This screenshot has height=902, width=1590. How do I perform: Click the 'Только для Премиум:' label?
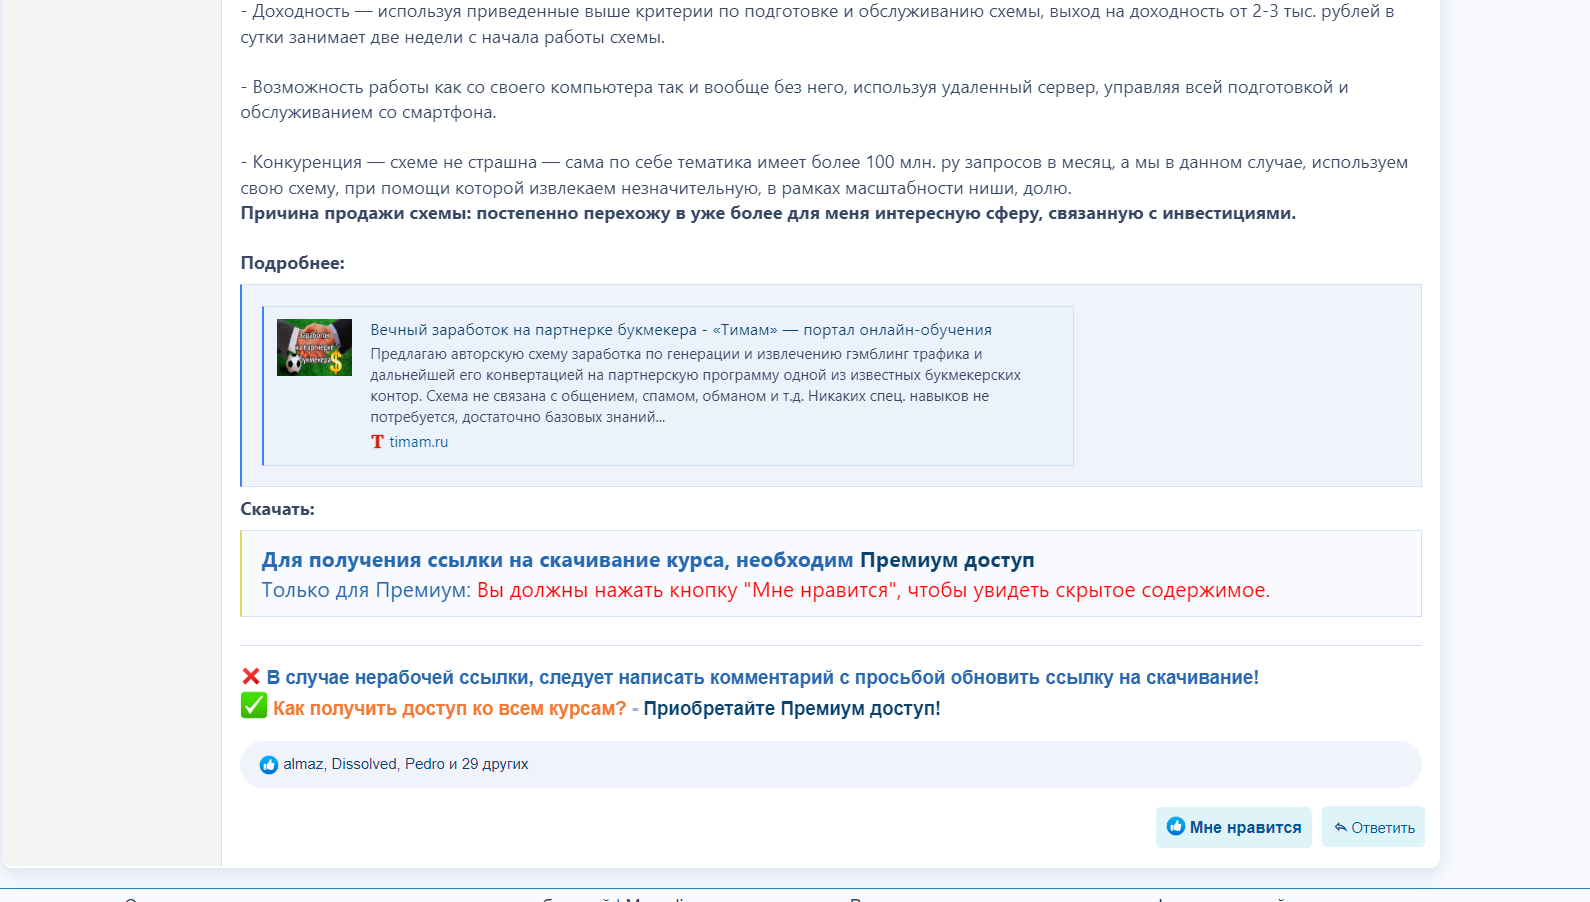point(366,590)
